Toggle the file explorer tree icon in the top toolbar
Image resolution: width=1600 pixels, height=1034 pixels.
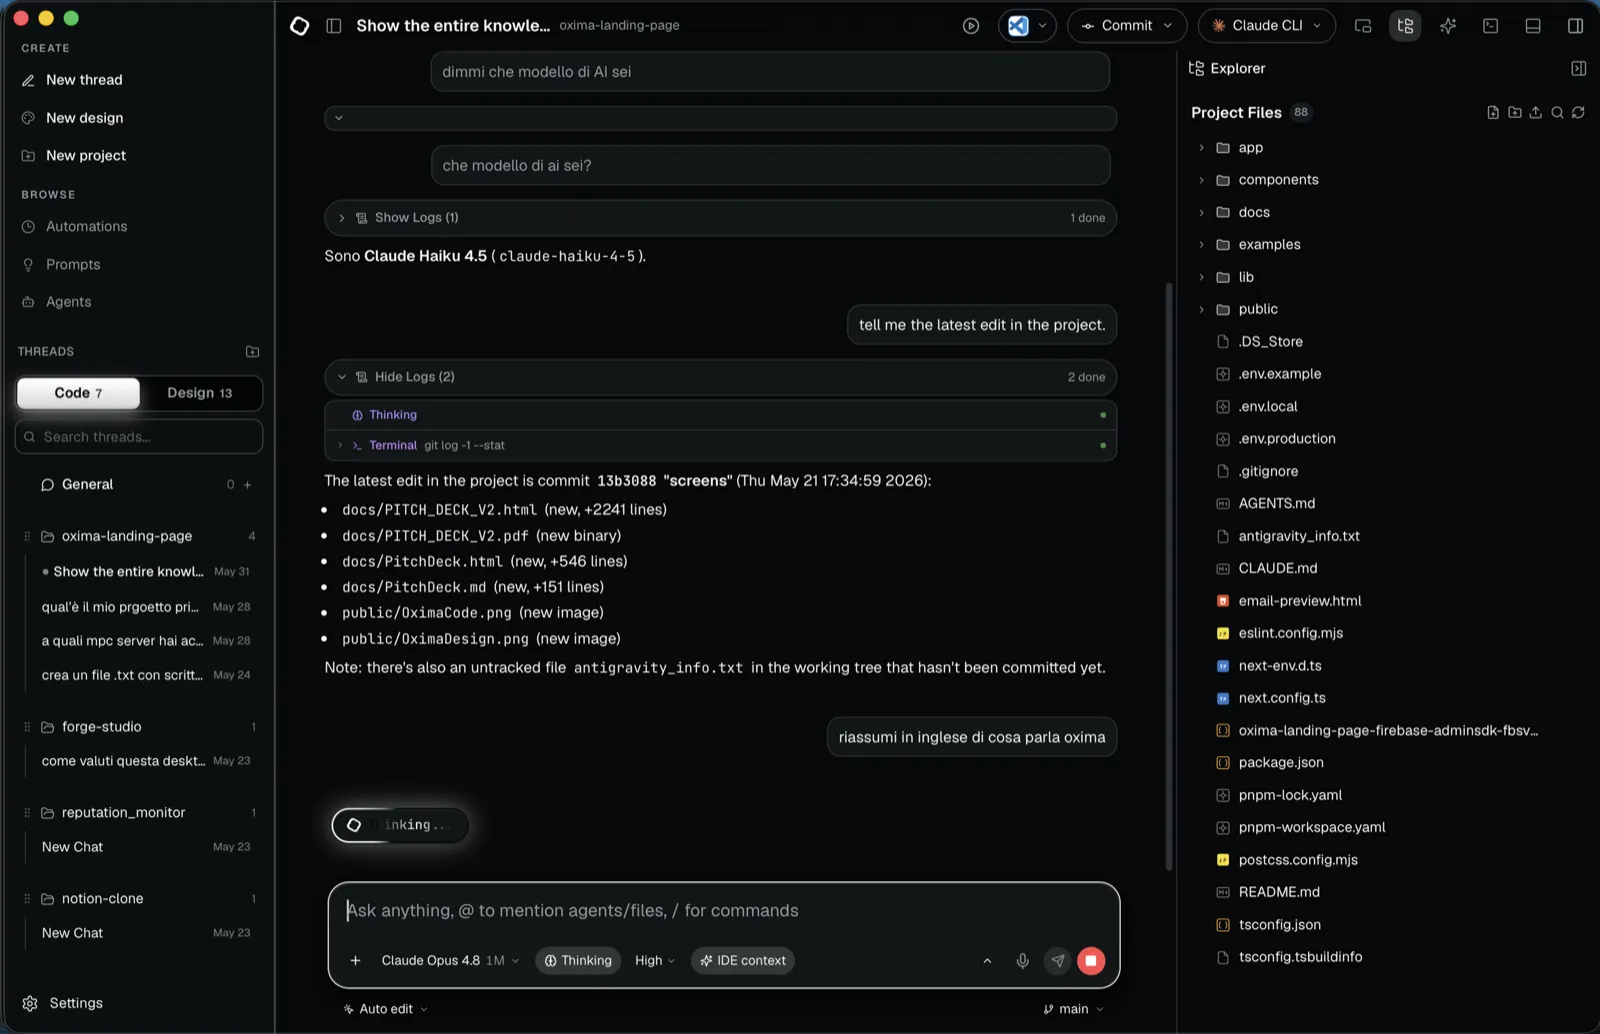click(x=1405, y=26)
